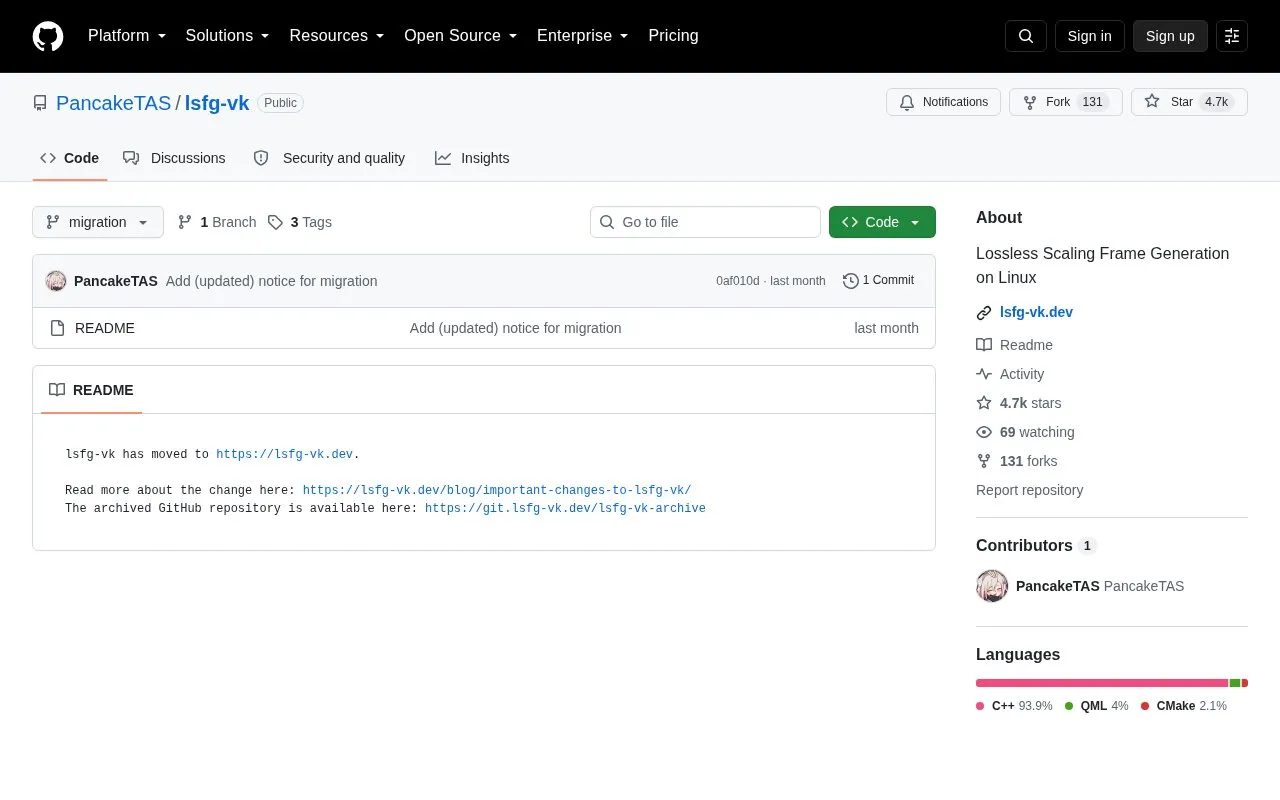View 69 watching in sidebar
This screenshot has height=800, width=1280.
click(x=1026, y=432)
